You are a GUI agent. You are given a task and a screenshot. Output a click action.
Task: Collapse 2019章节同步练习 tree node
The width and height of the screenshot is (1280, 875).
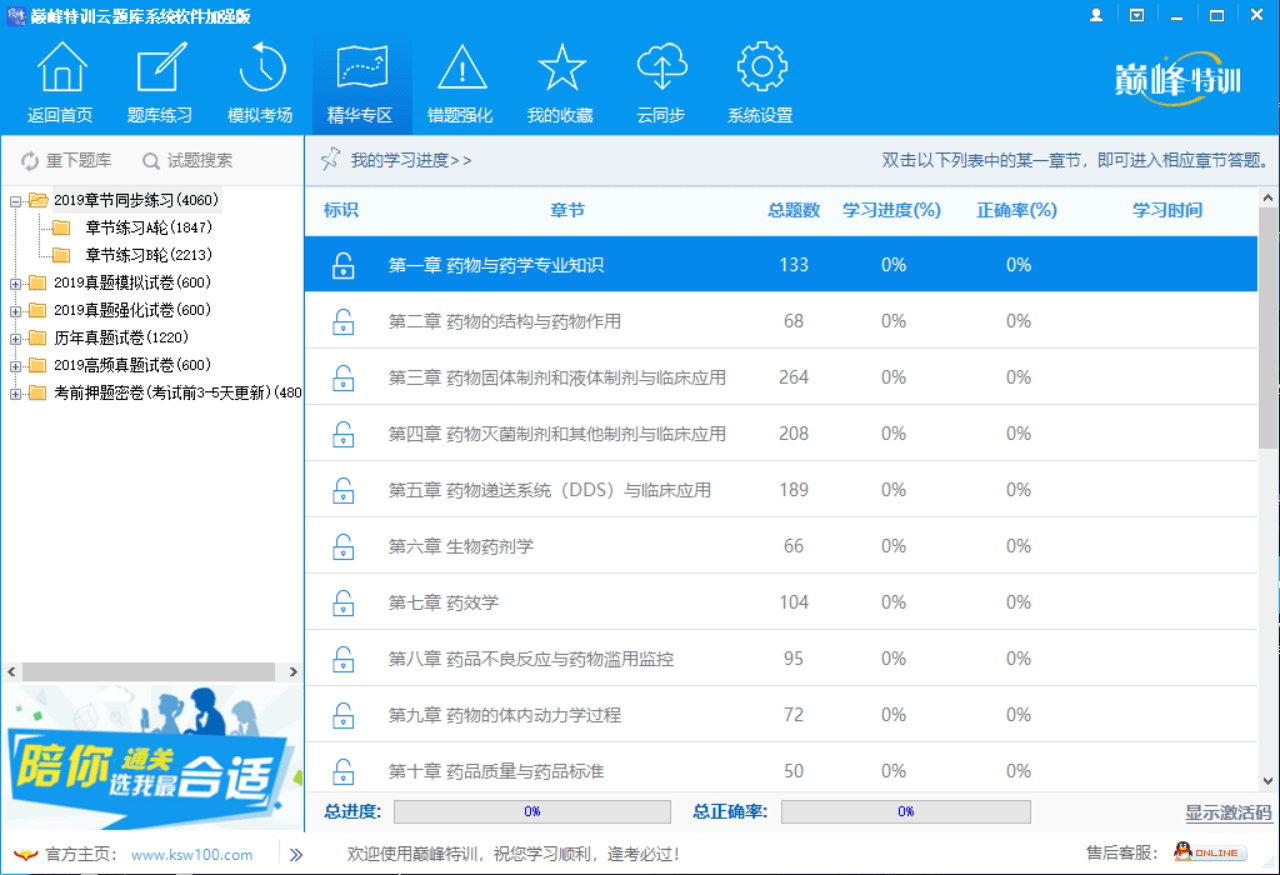tap(15, 200)
